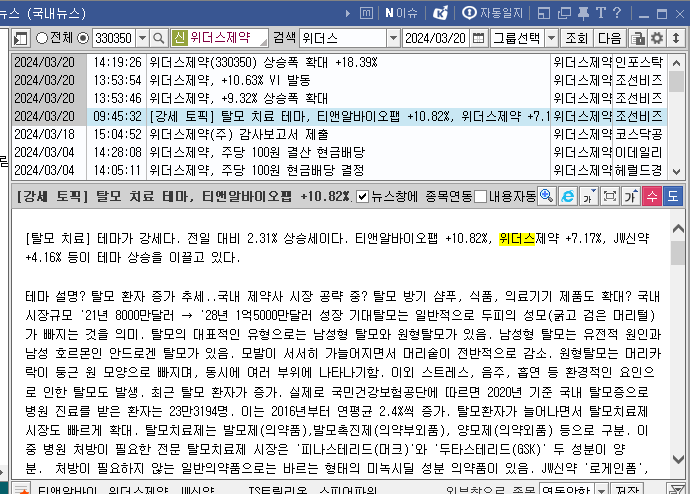This screenshot has width=690, height=494.
Task: Click the 헤럴드경 source cell
Action: pos(639,170)
